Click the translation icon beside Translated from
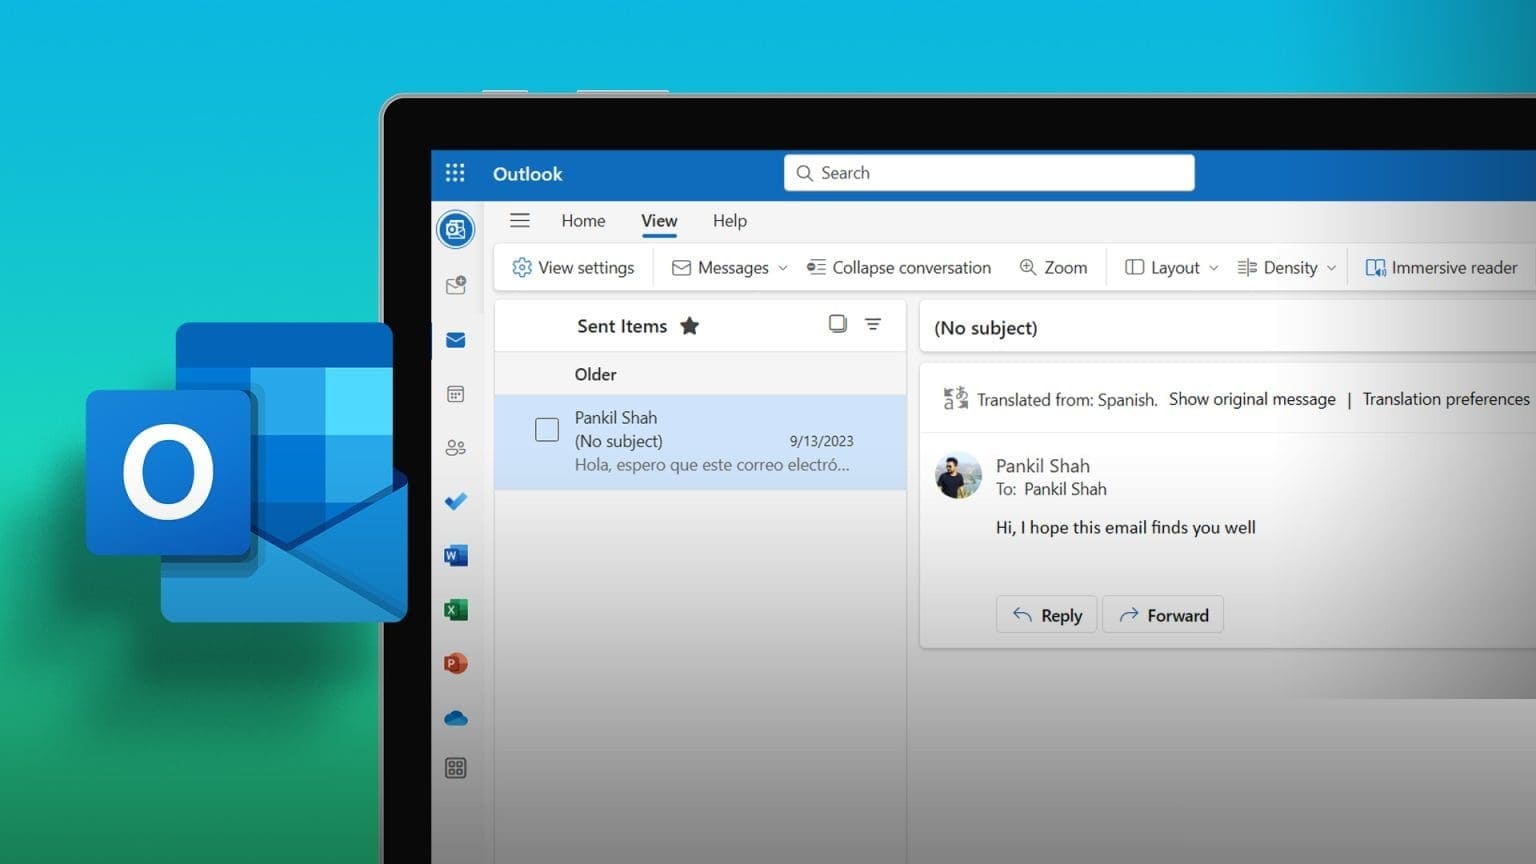 click(955, 399)
